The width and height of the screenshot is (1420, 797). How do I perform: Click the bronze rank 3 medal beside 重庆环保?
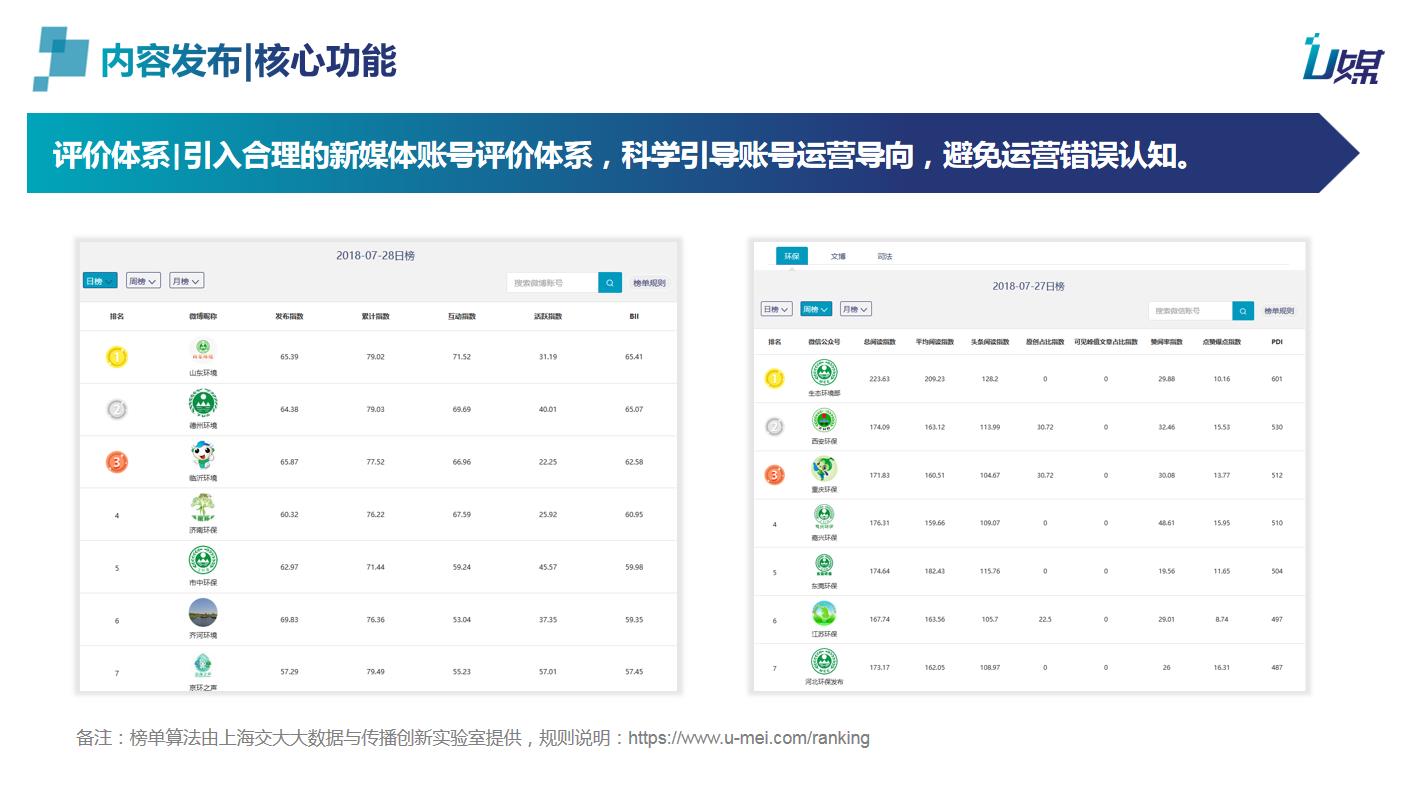coord(775,475)
